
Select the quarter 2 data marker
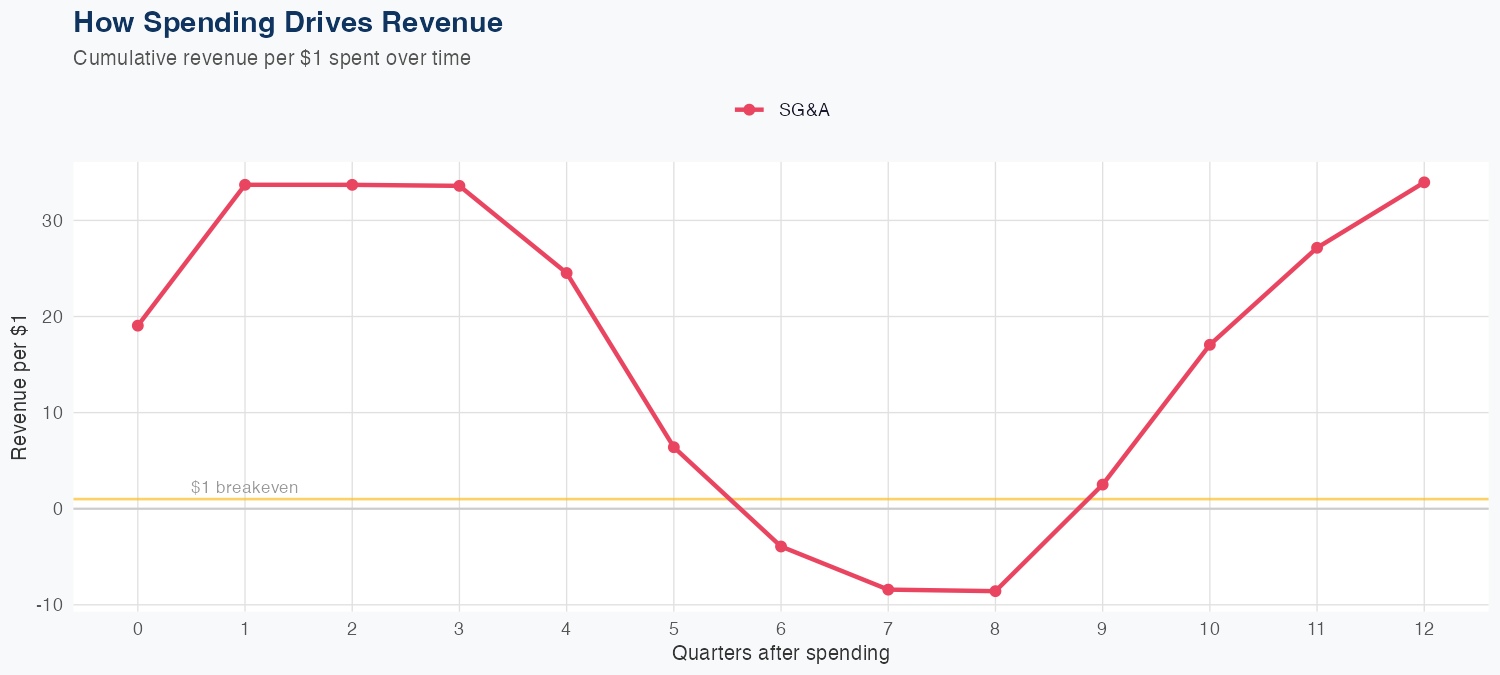tap(352, 185)
